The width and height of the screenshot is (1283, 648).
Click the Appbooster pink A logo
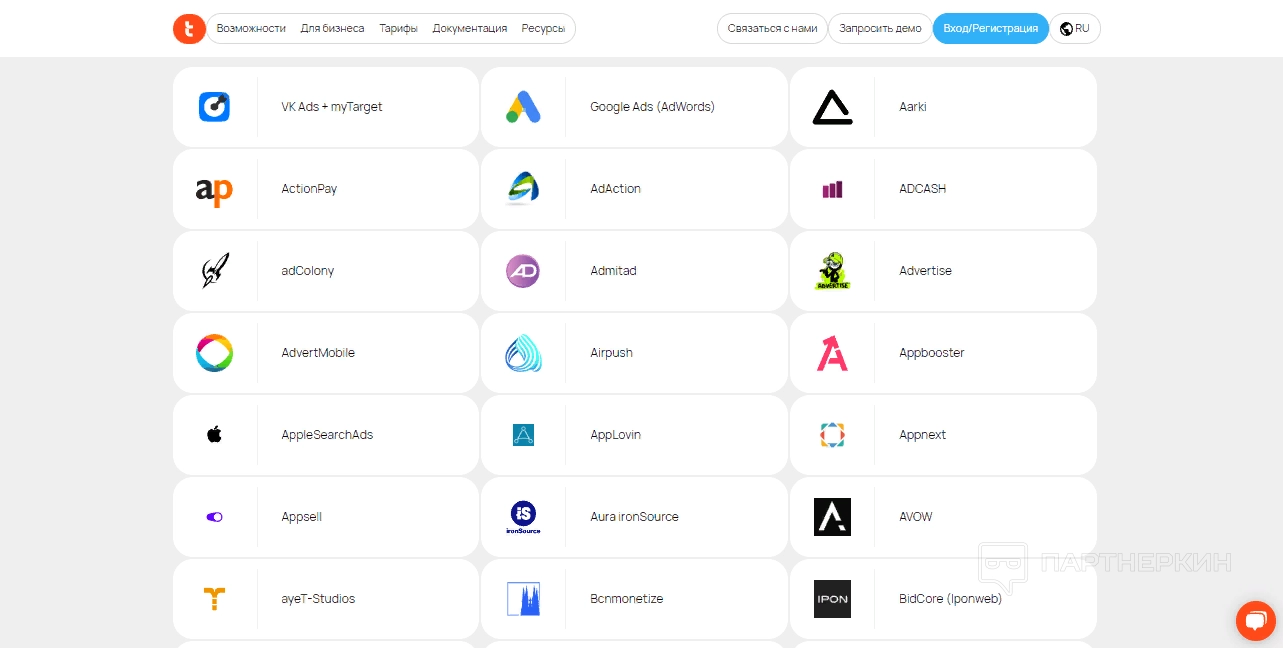[x=832, y=353]
